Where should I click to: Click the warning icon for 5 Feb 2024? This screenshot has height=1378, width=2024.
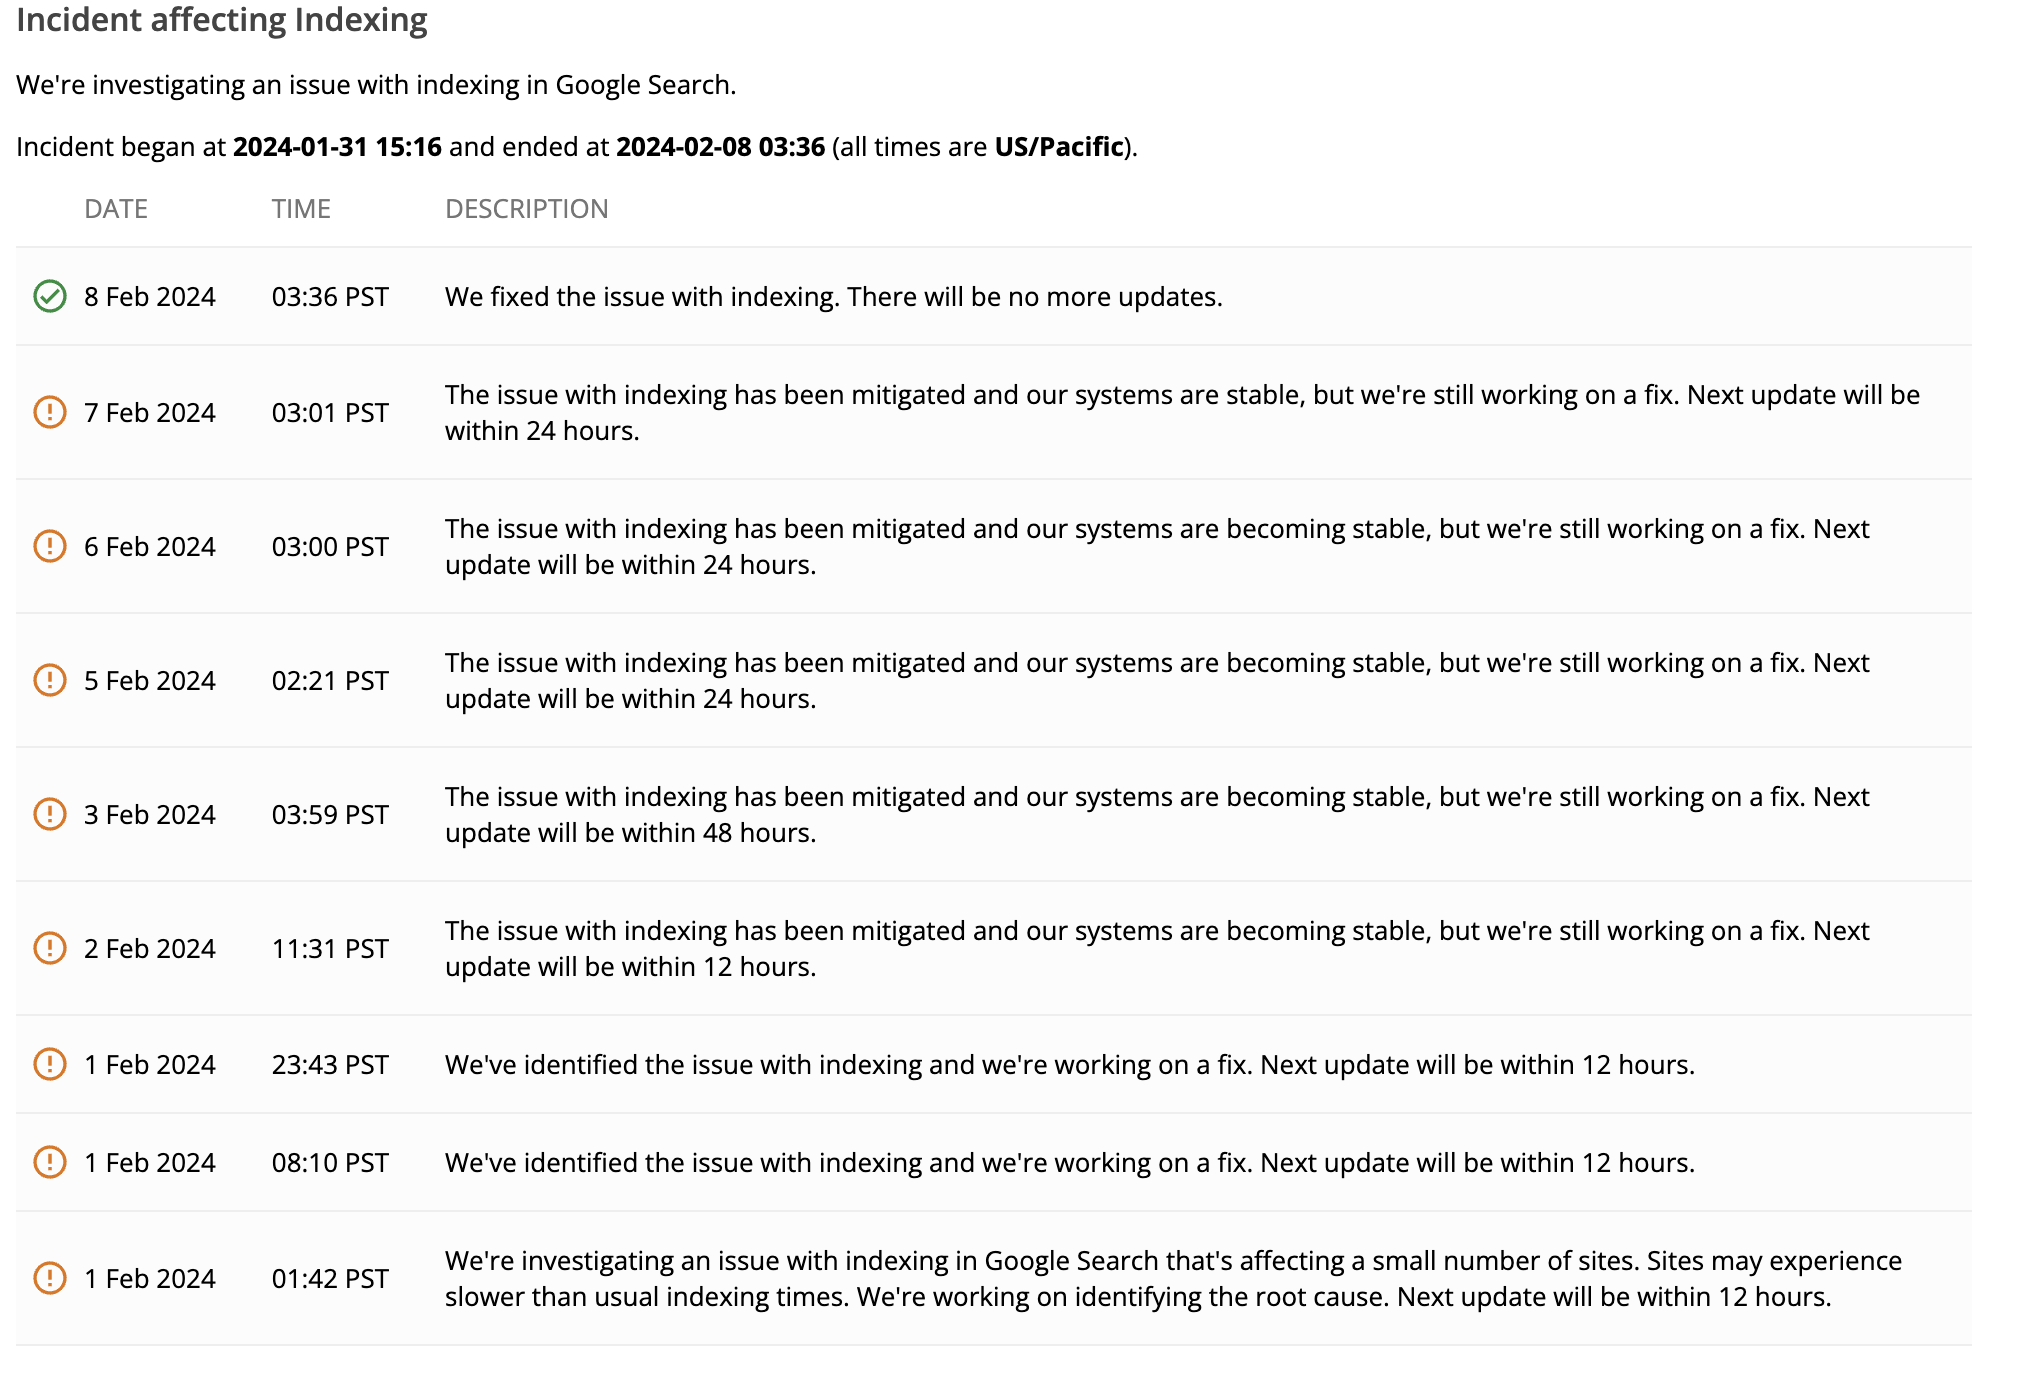pyautogui.click(x=50, y=680)
